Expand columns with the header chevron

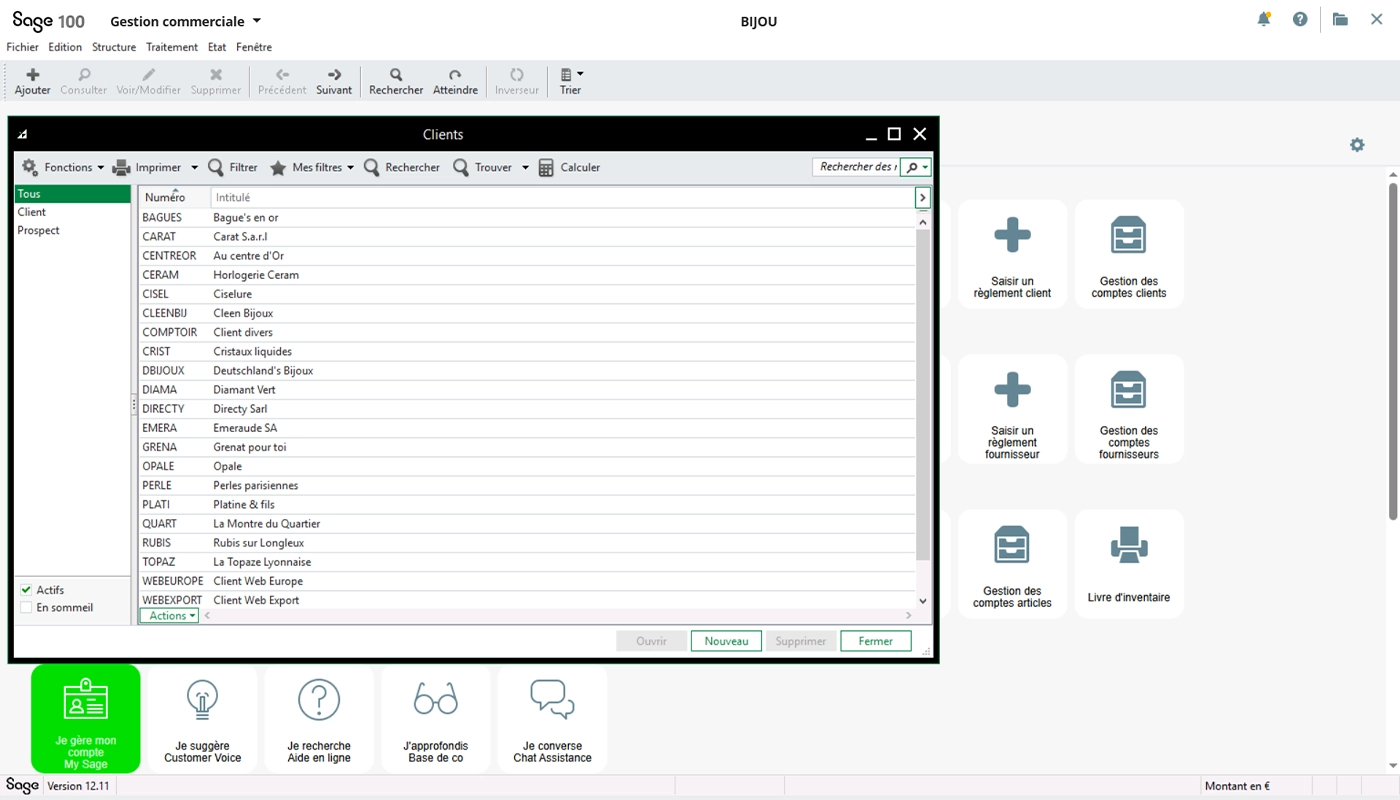pyautogui.click(x=923, y=198)
